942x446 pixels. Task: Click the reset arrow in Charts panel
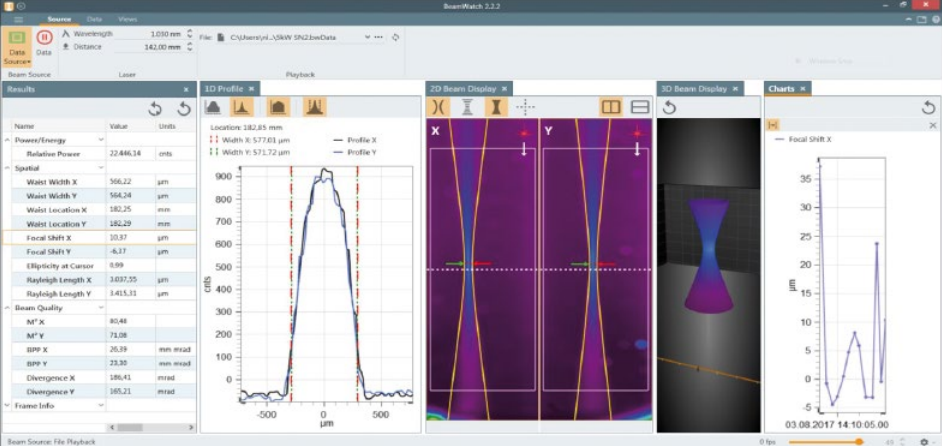[x=928, y=107]
